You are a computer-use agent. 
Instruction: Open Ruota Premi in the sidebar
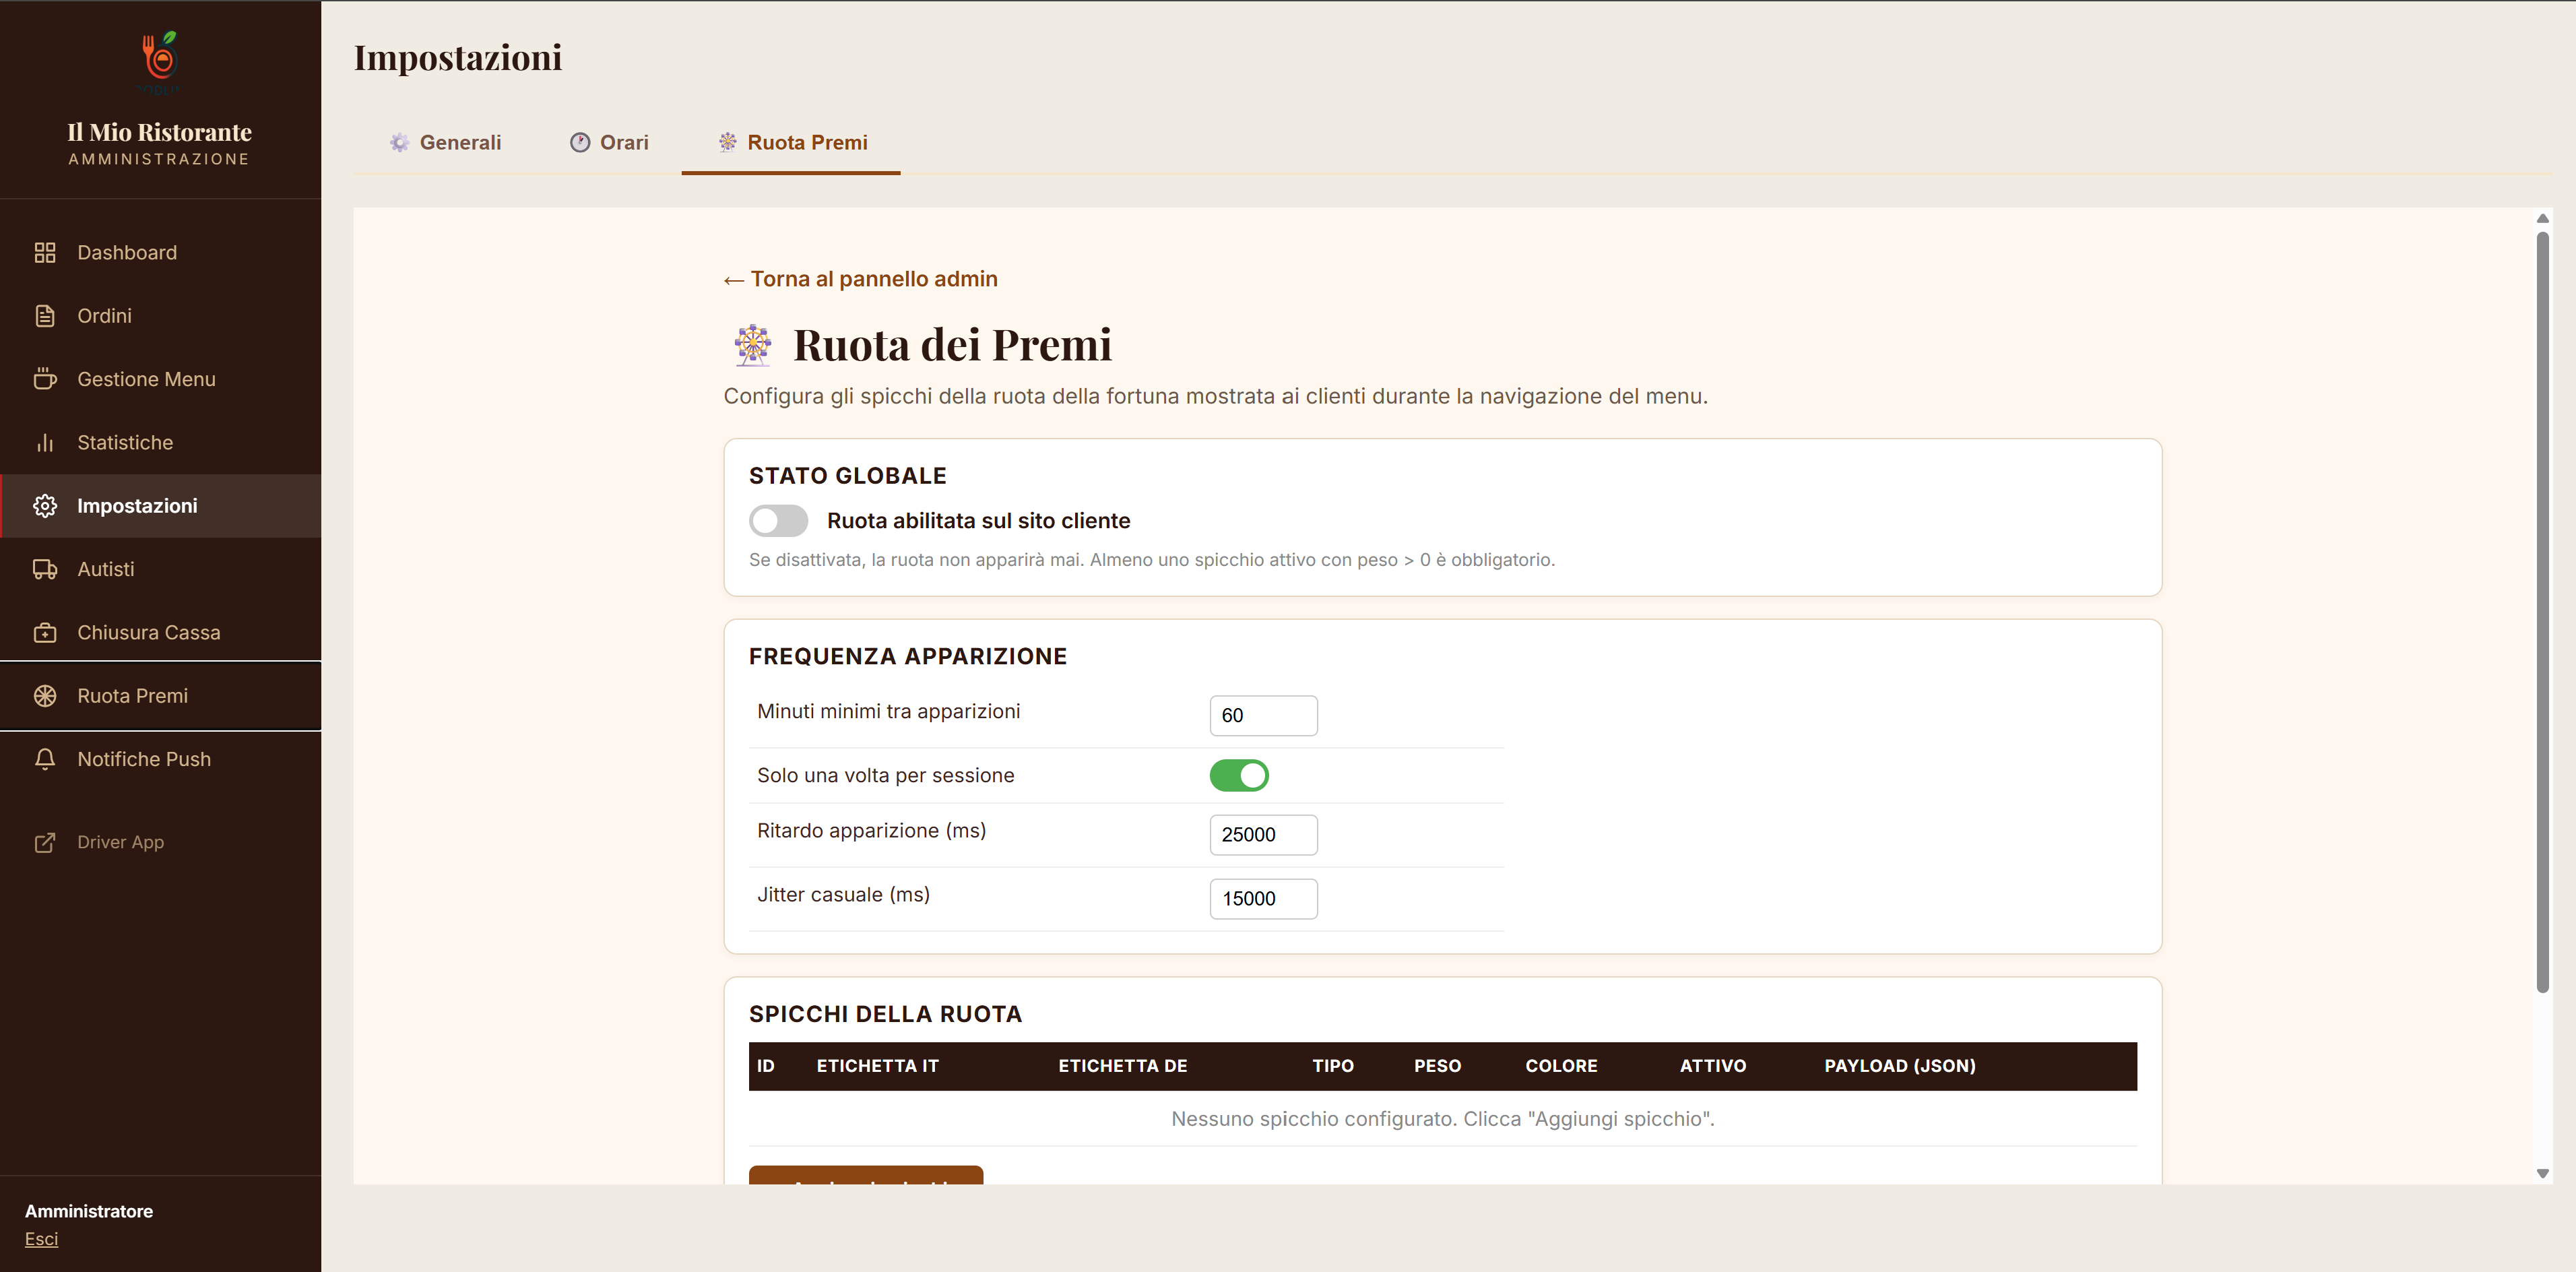[160, 696]
